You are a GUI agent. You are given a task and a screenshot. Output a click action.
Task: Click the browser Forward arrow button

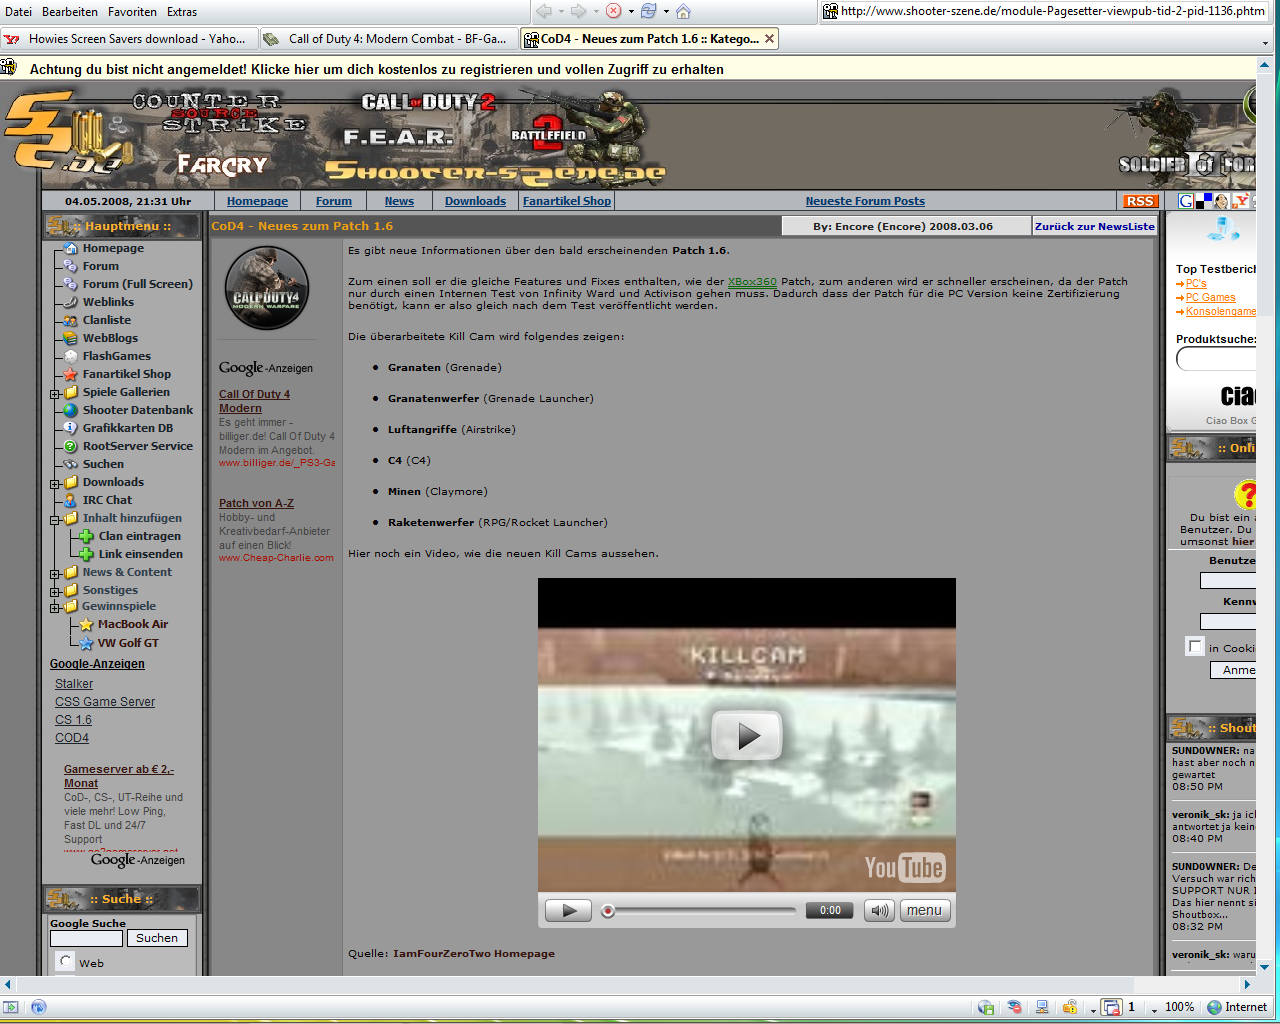point(578,11)
